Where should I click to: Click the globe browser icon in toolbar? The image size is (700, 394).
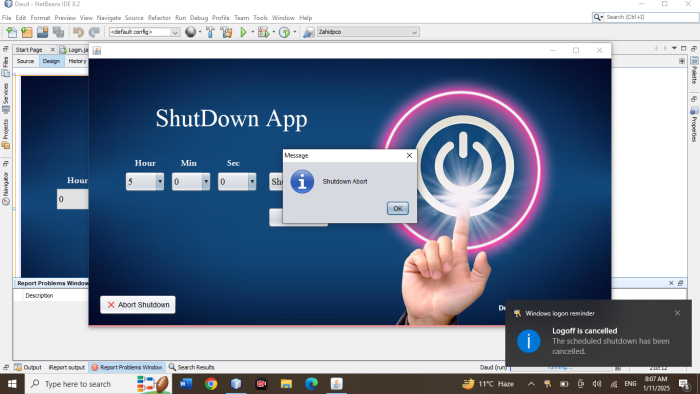(x=191, y=32)
